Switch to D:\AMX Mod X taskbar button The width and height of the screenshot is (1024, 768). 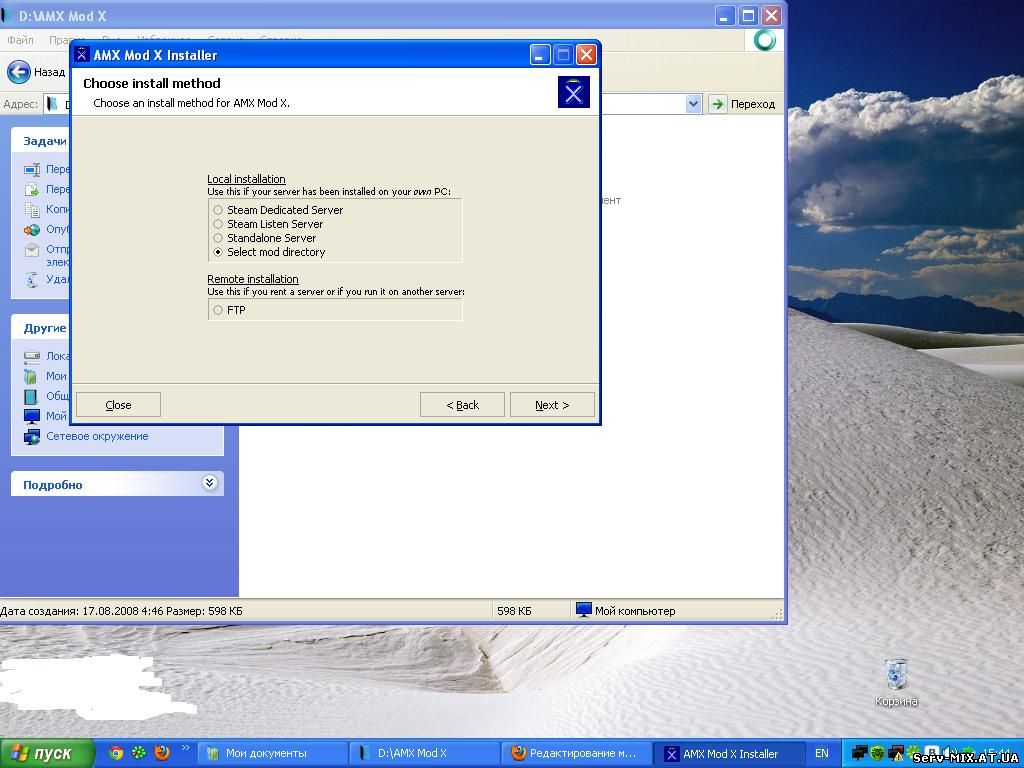pyautogui.click(x=423, y=753)
